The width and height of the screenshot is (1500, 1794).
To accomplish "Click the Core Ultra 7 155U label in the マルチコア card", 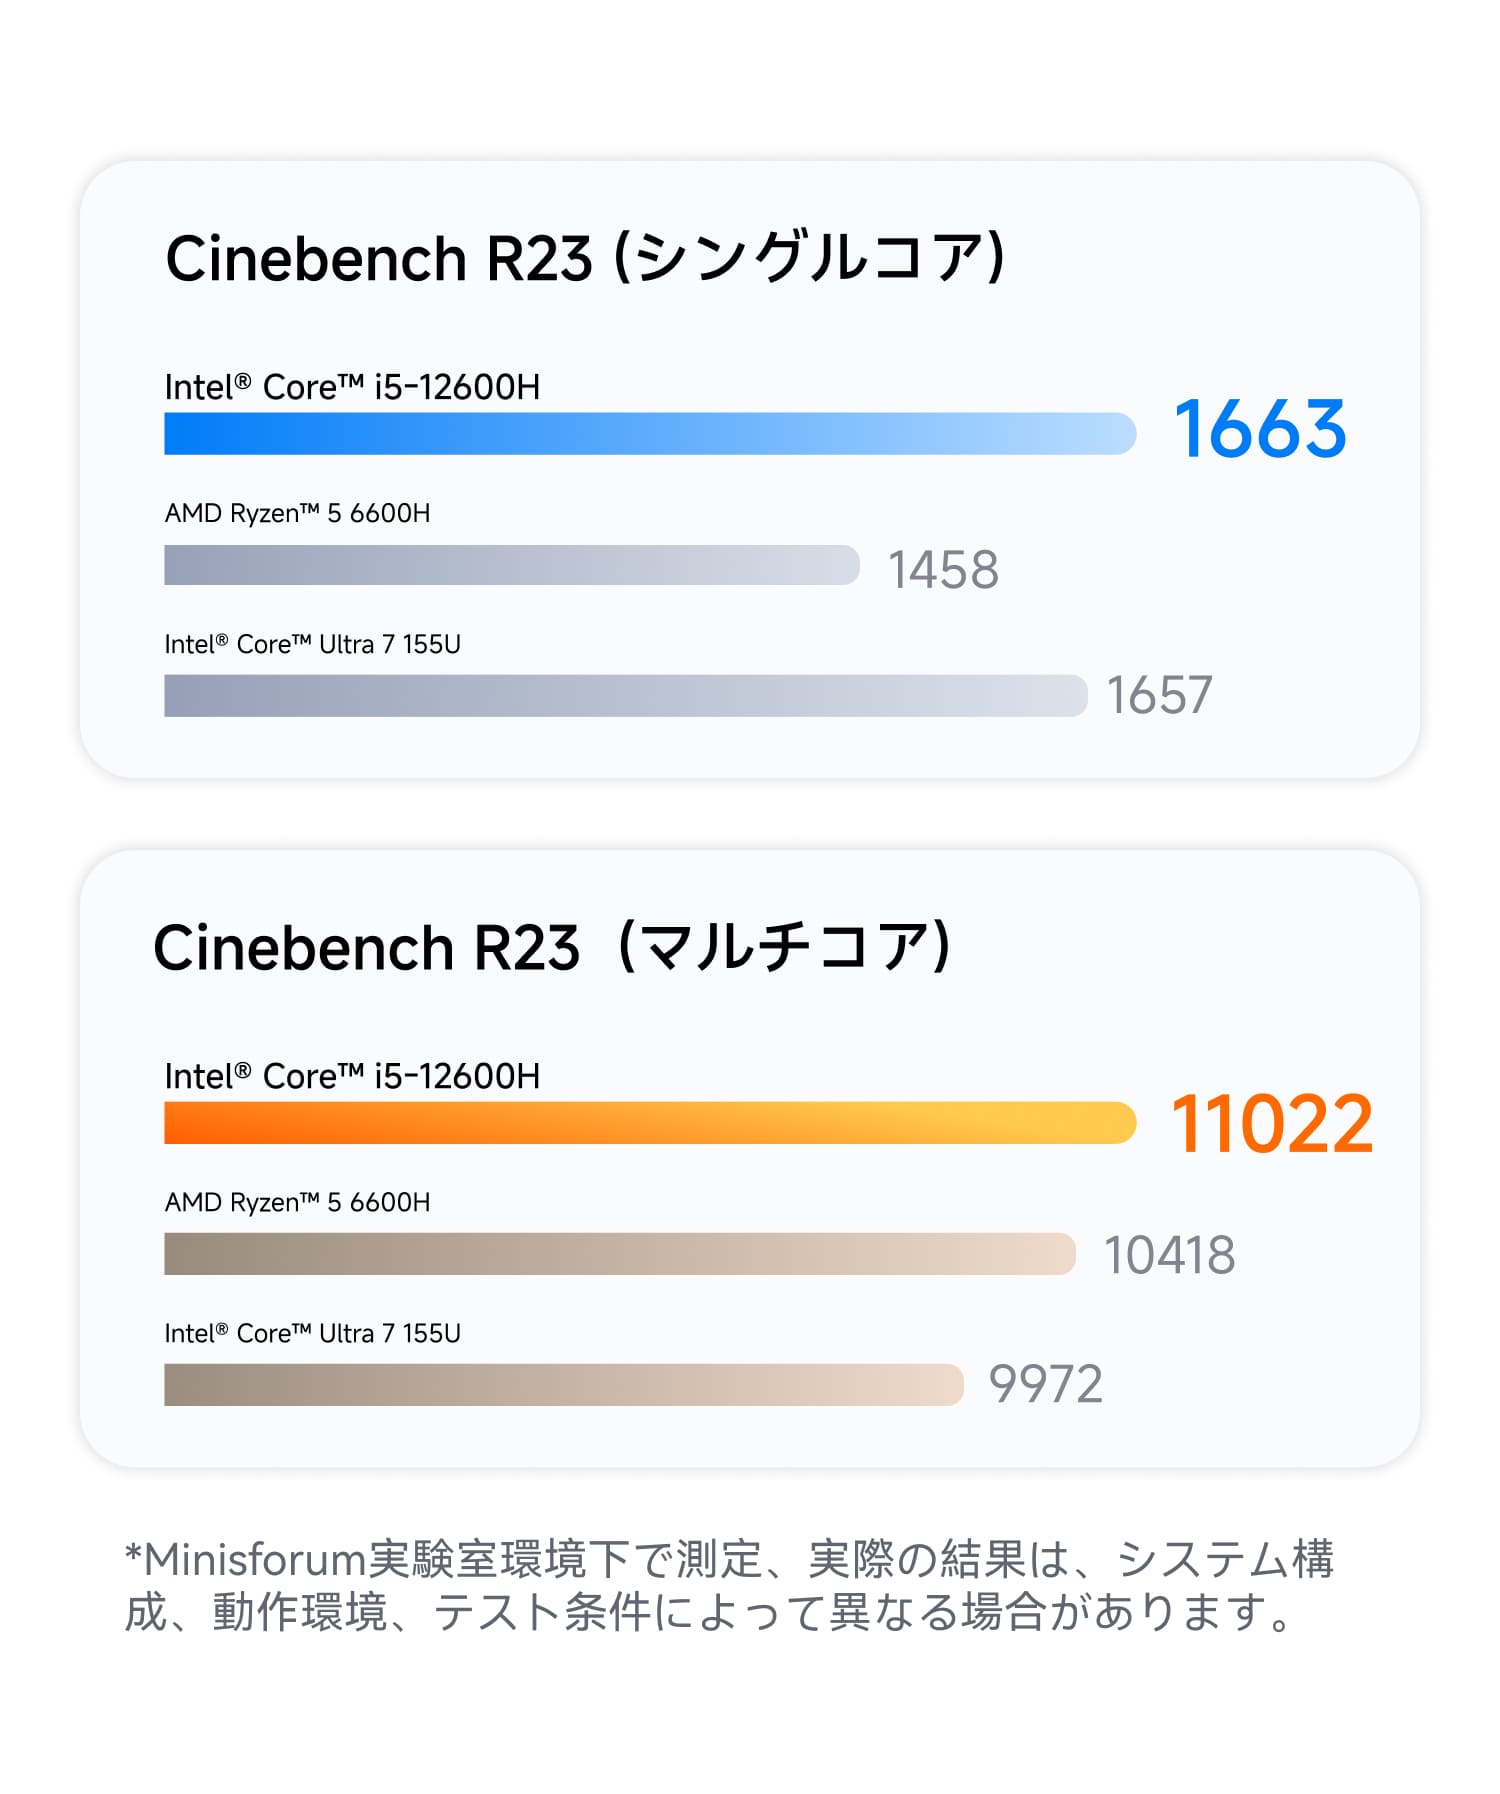I will point(312,1333).
